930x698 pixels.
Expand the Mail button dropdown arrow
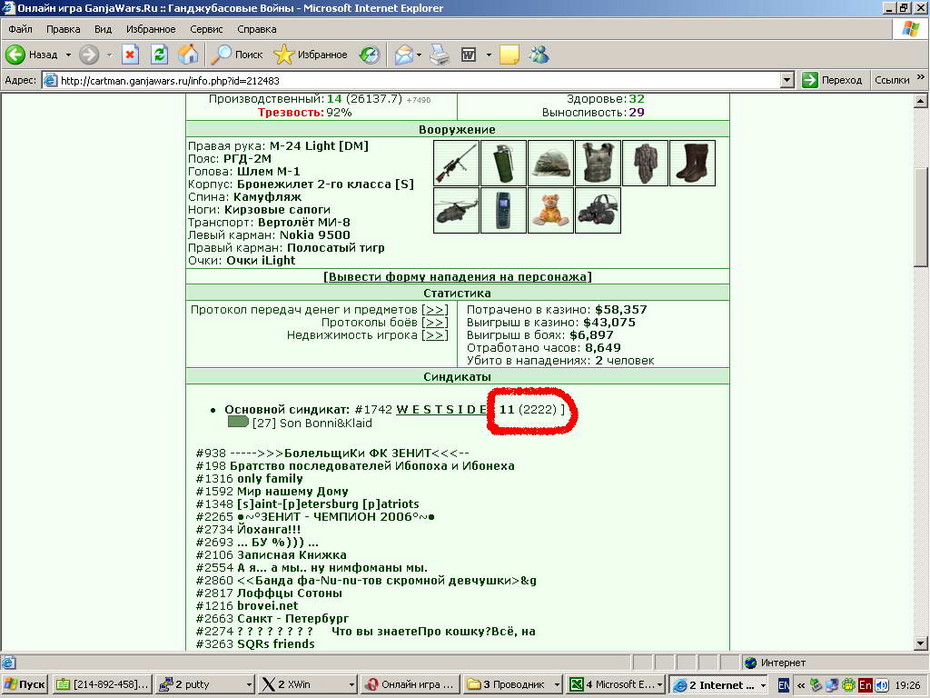click(419, 55)
